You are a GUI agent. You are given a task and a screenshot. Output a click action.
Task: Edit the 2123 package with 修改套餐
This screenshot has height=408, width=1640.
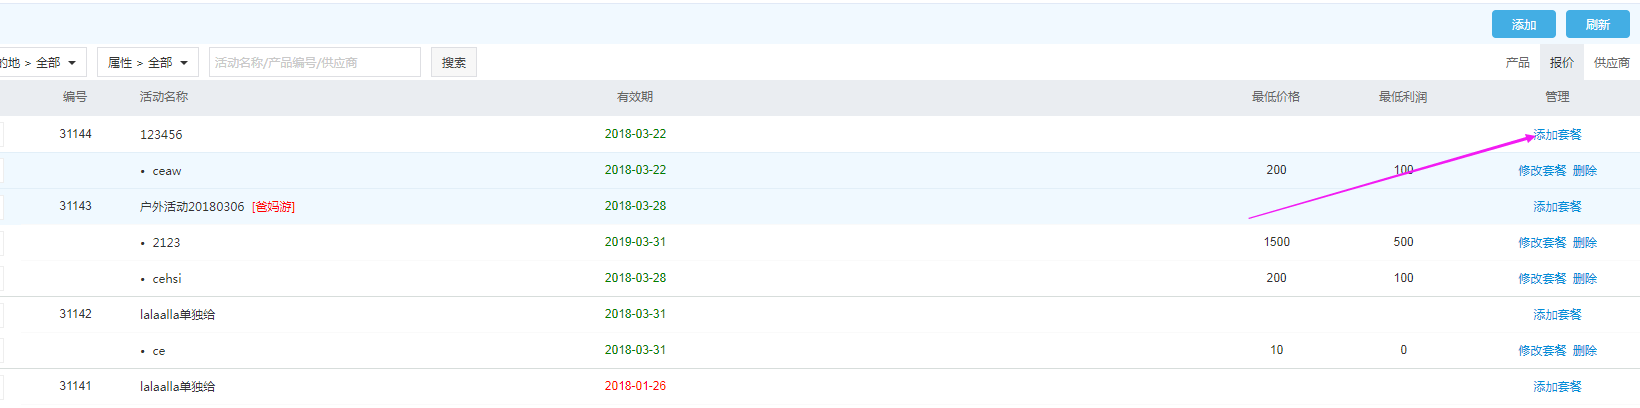coord(1542,242)
